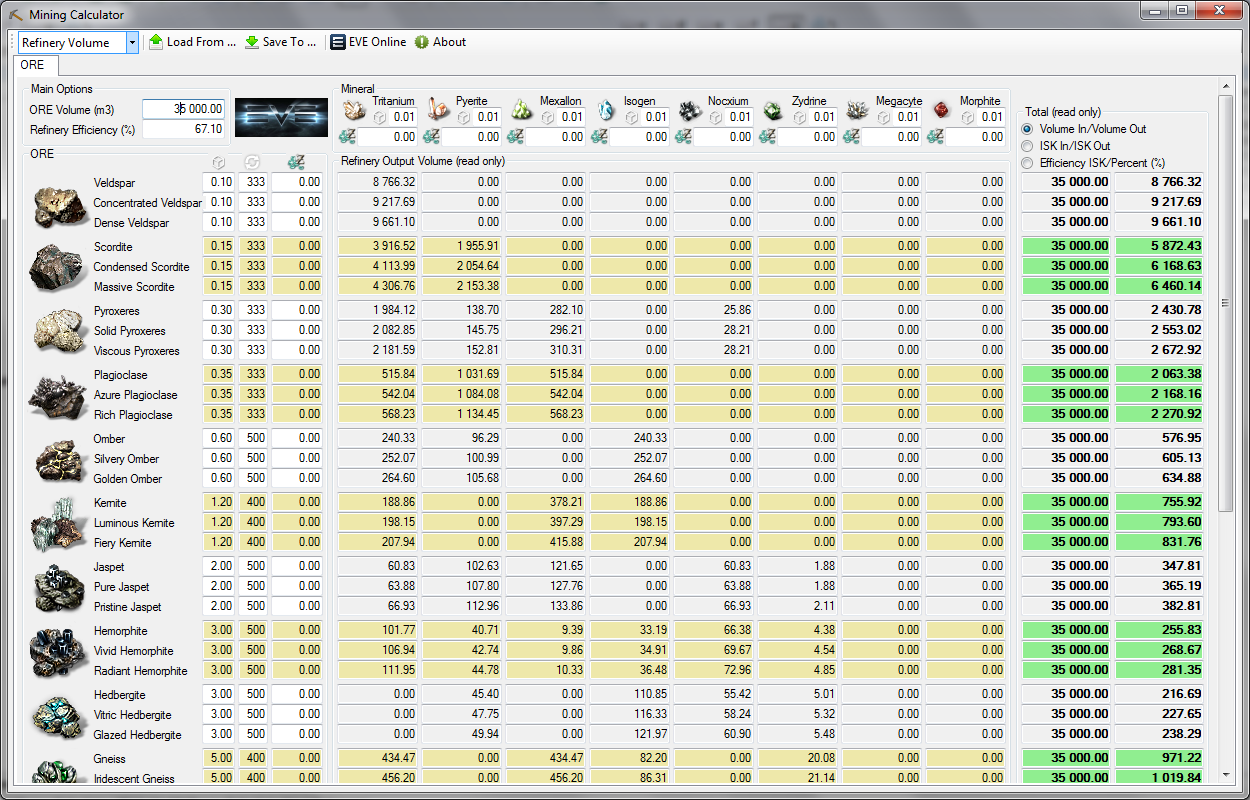
Task: Click the Refinery Efficiency percent field
Action: [x=183, y=129]
